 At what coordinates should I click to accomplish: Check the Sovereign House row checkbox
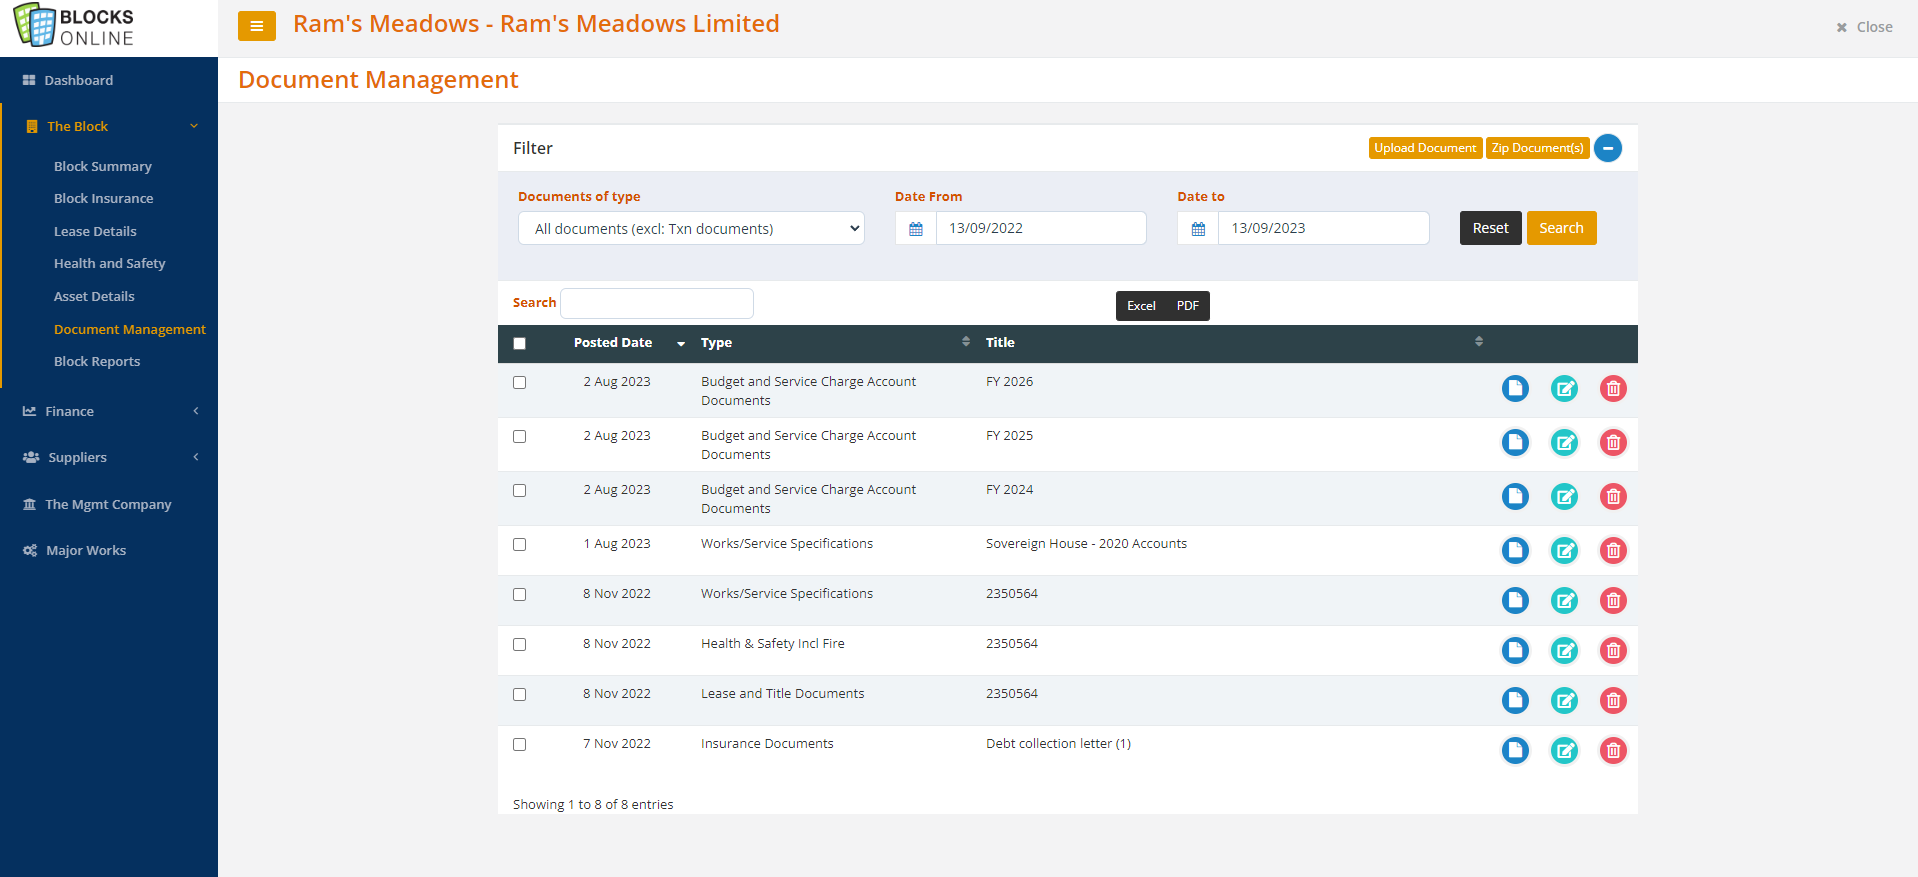point(519,544)
